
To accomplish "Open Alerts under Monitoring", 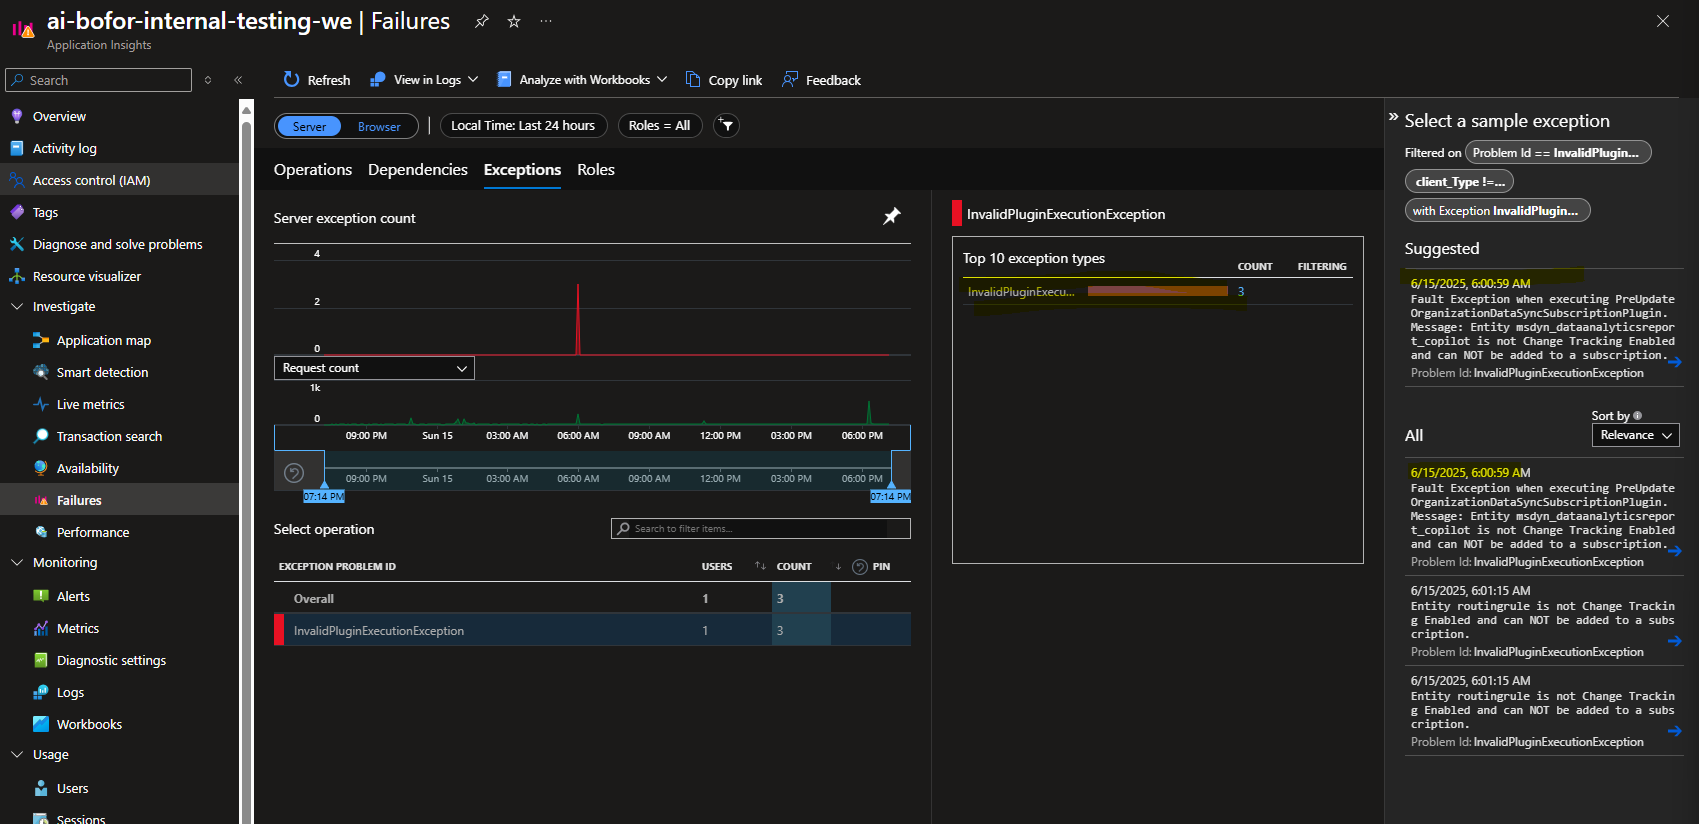I will pyautogui.click(x=73, y=596).
